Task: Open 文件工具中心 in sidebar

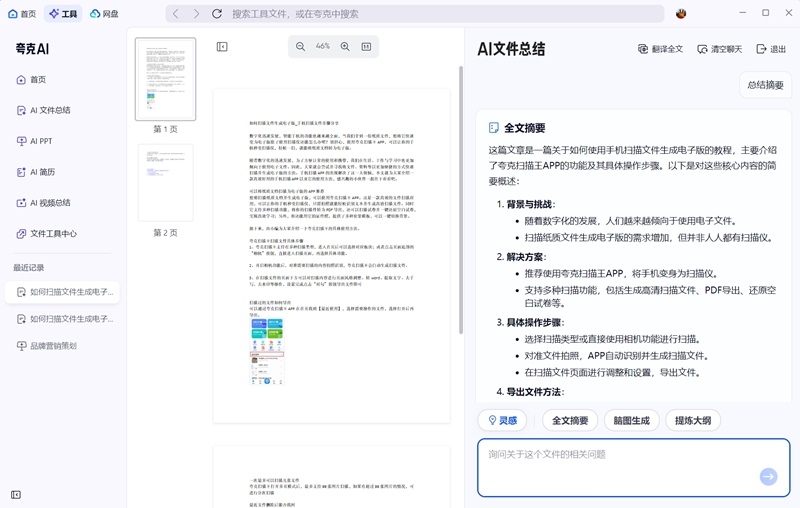Action: click(x=46, y=234)
